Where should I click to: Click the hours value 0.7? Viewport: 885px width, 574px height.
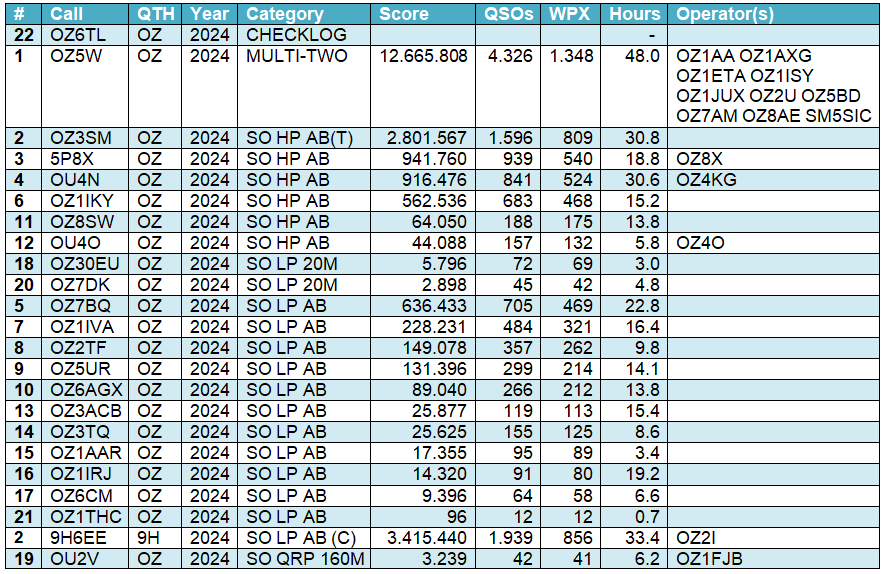647,516
